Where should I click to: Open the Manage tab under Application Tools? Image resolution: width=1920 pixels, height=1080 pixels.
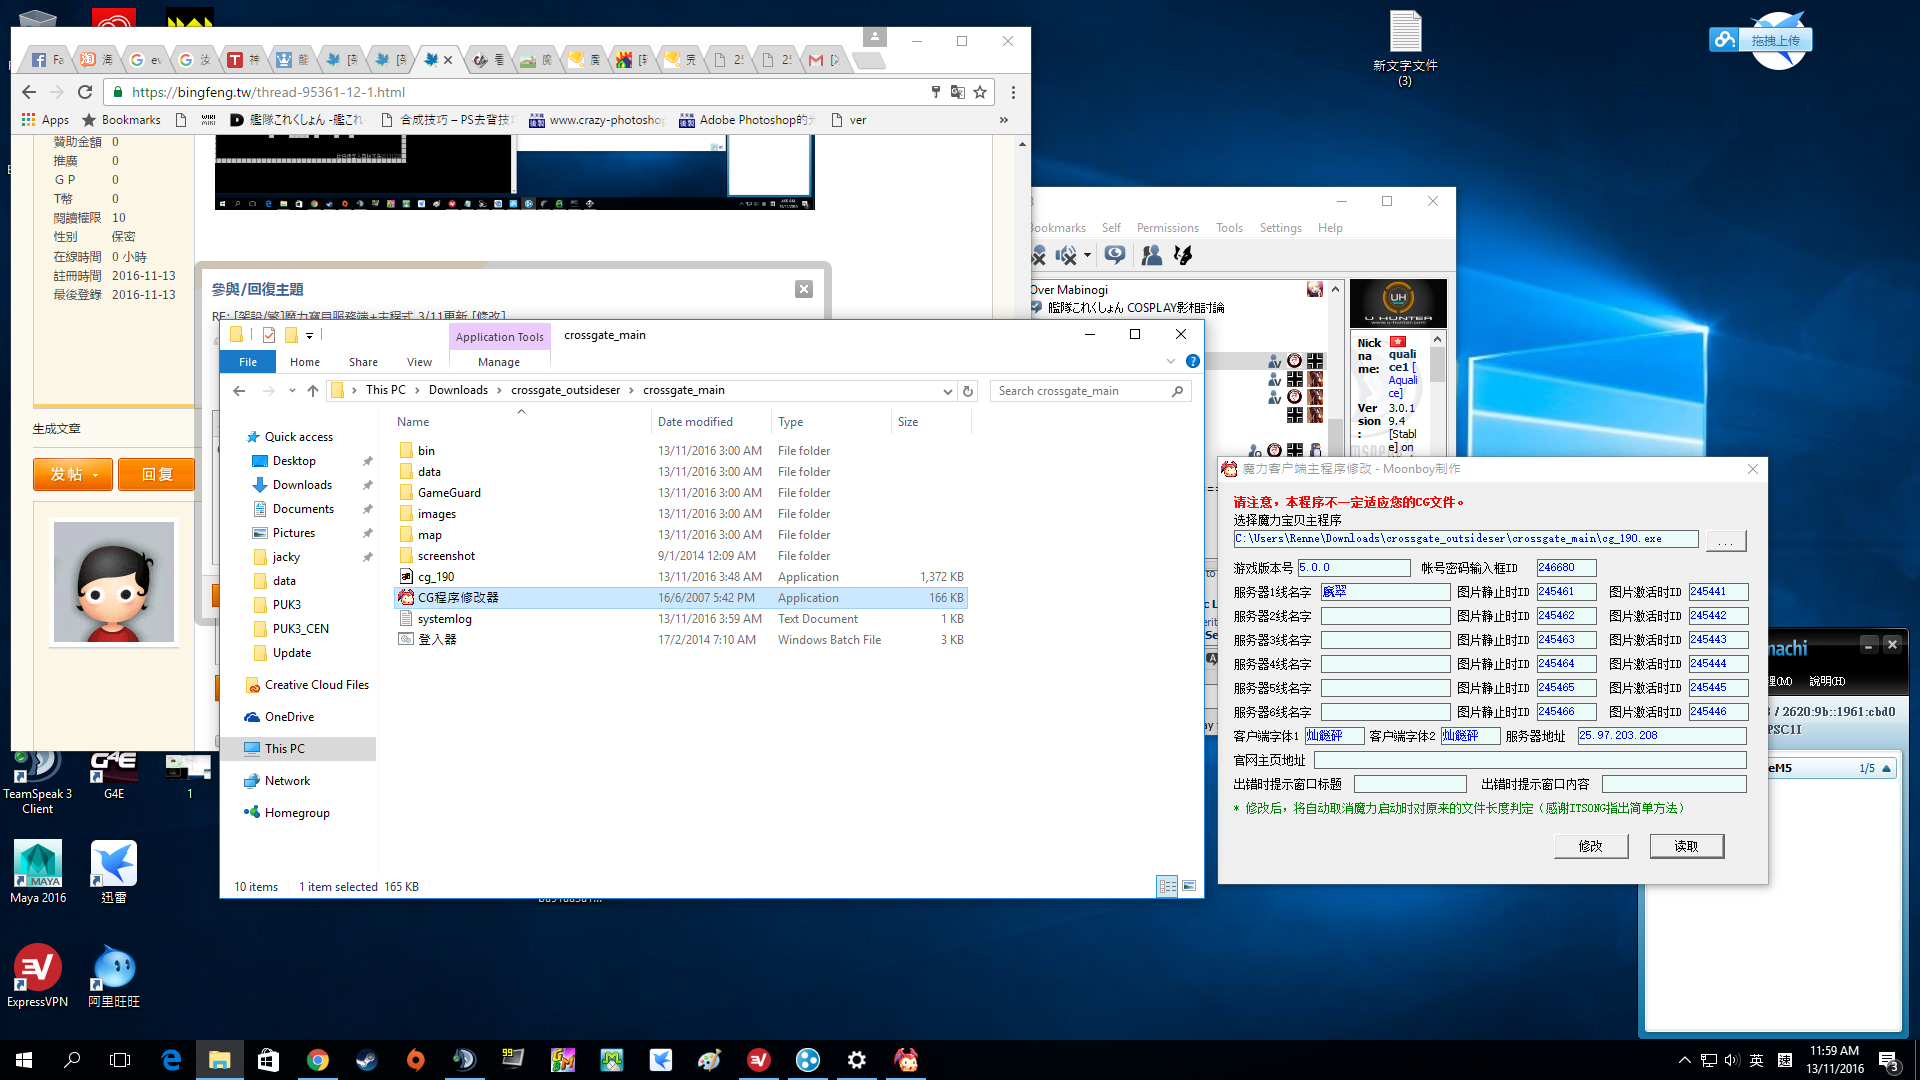click(x=499, y=362)
